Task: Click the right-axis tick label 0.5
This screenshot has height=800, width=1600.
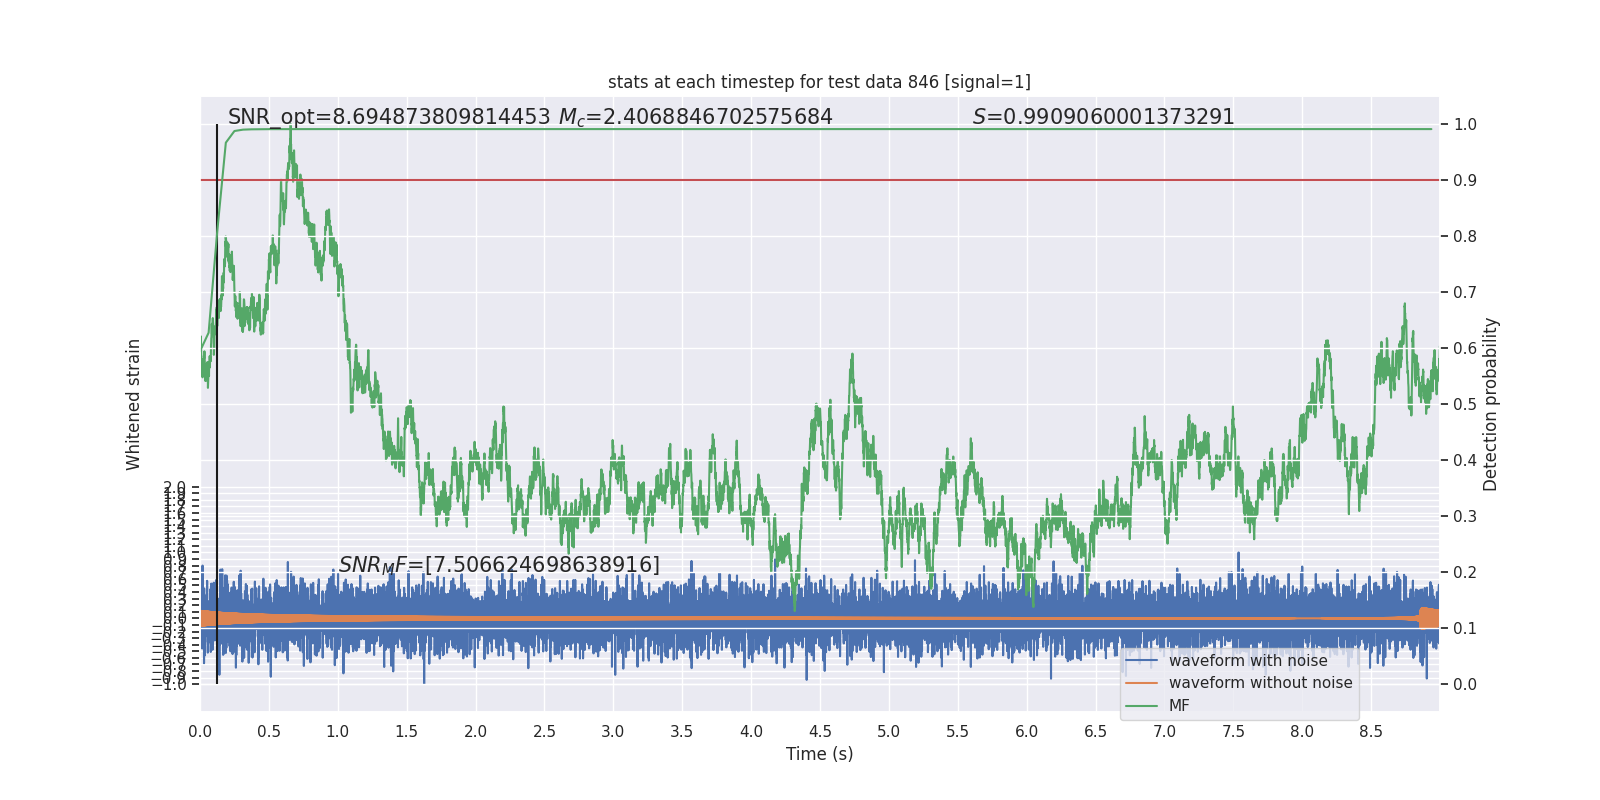Action: tap(1465, 405)
